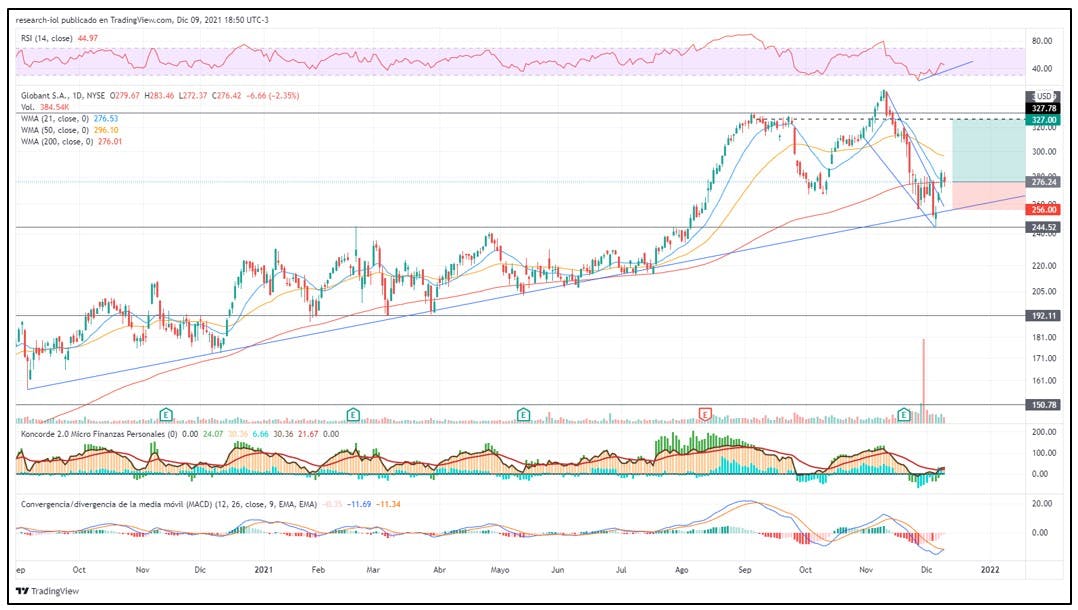Click the Ago label on the time axis
Image resolution: width=1078 pixels, height=610 pixels.
[x=681, y=570]
